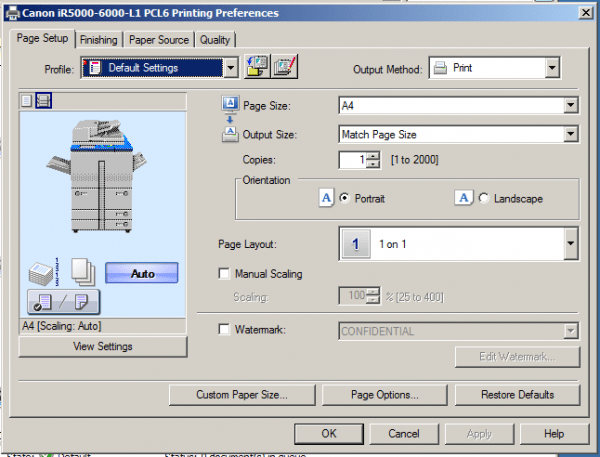Click the printer image in preview
This screenshot has width=600, height=457.
pyautogui.click(x=98, y=176)
